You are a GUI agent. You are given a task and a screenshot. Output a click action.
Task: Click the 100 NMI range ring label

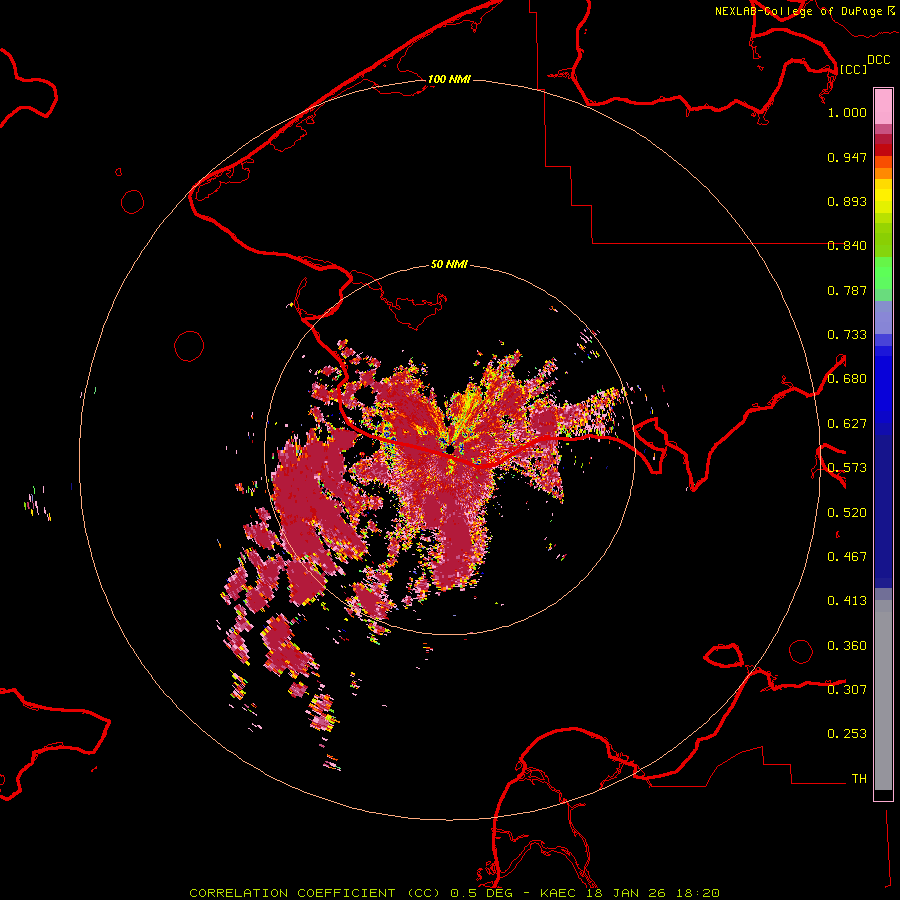pos(449,79)
